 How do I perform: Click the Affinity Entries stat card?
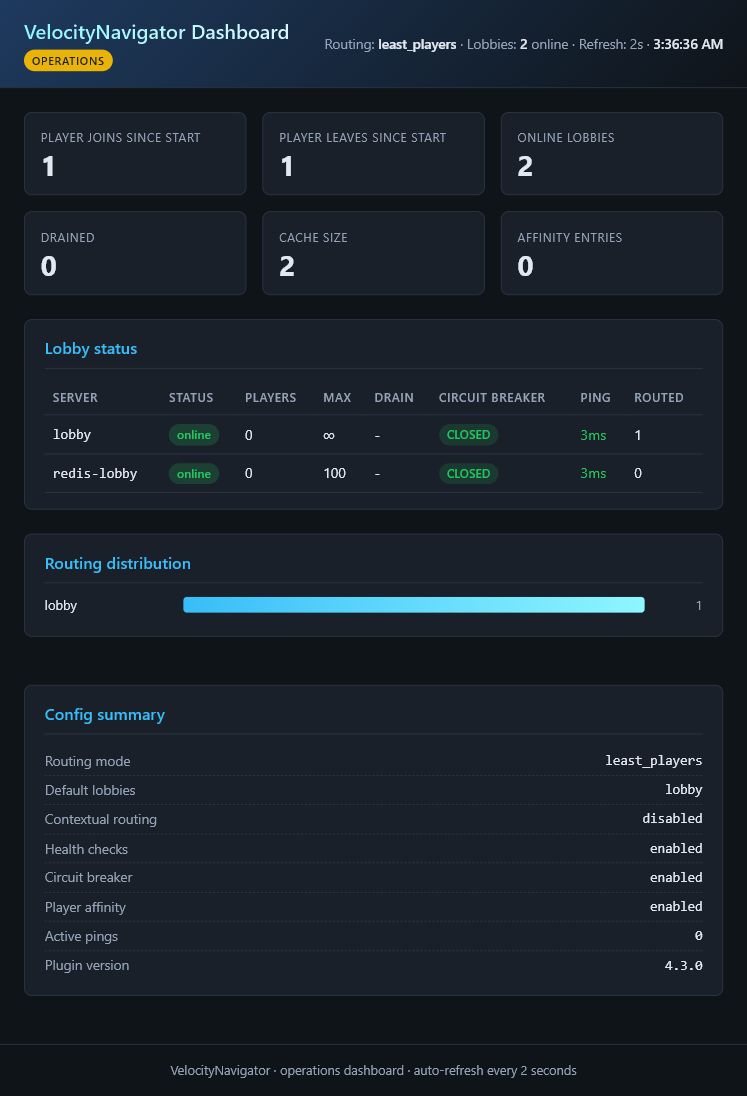[611, 253]
